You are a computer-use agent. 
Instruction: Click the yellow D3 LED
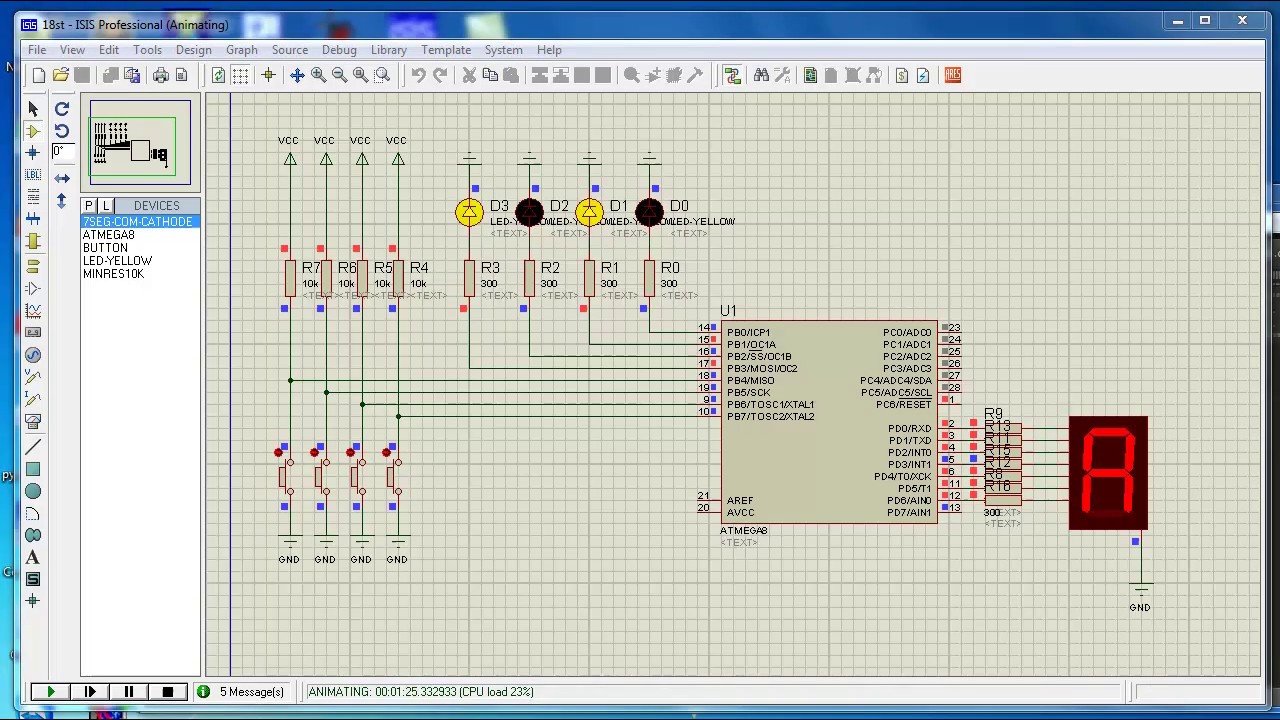point(469,212)
